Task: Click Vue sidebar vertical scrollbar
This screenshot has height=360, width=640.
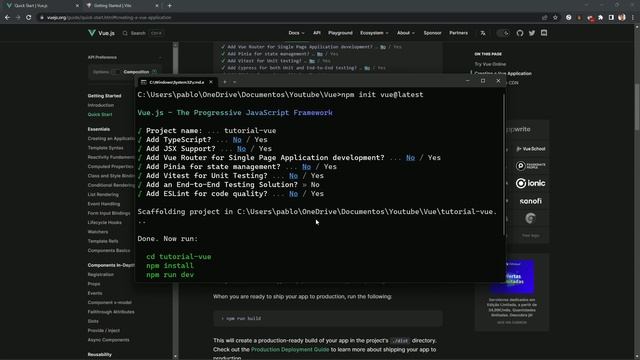Action: (176, 200)
